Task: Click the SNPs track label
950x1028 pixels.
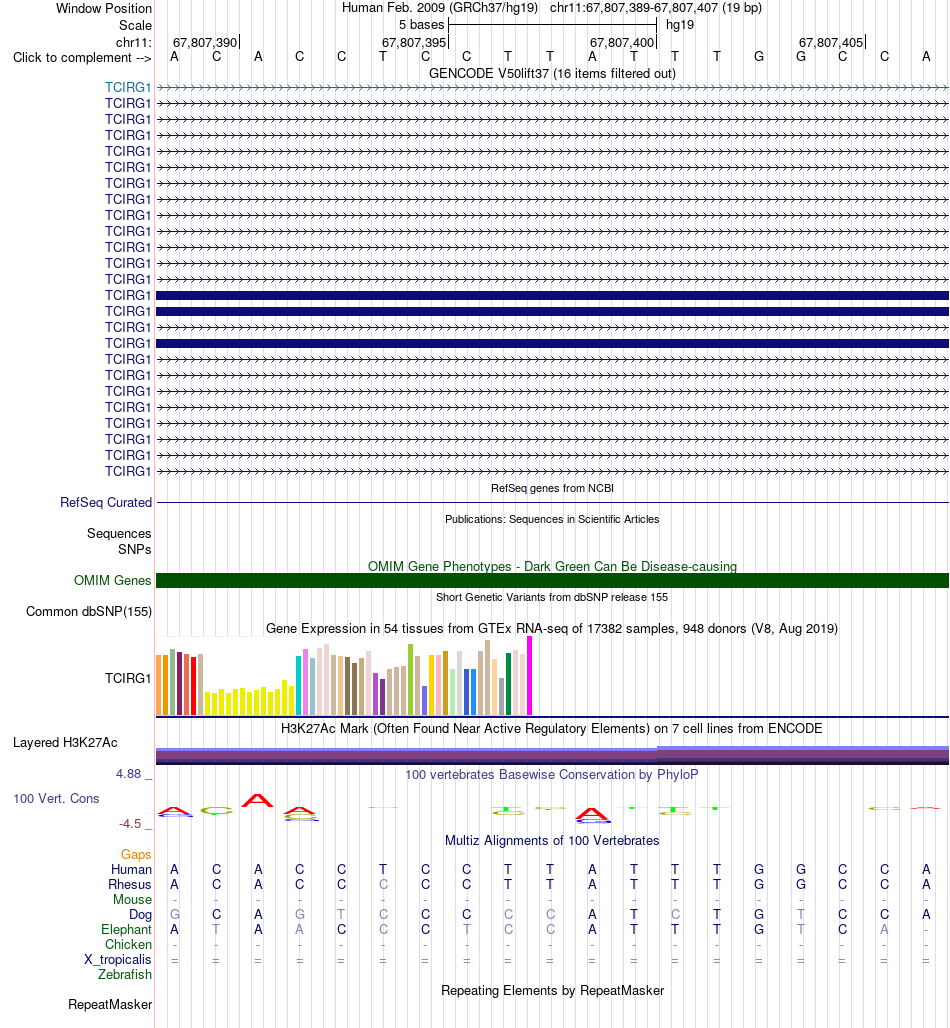Action: pyautogui.click(x=134, y=549)
